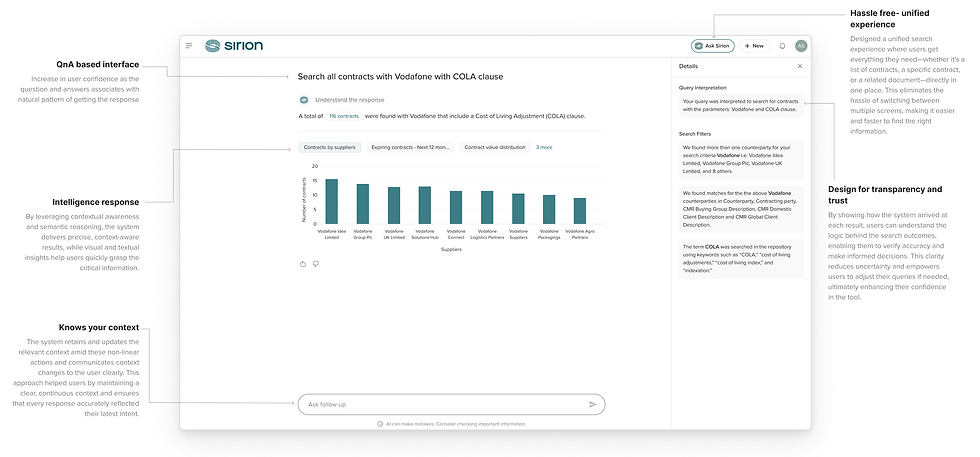Click the info icon by AI disclaimer
The height and width of the screenshot is (457, 980).
pos(380,424)
